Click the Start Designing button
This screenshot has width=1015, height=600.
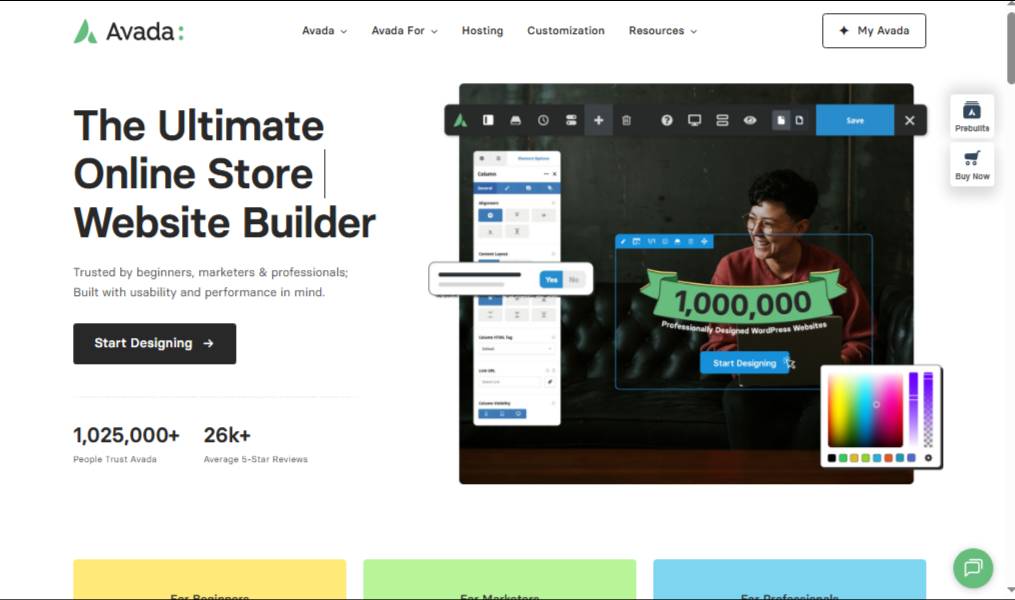coord(154,343)
